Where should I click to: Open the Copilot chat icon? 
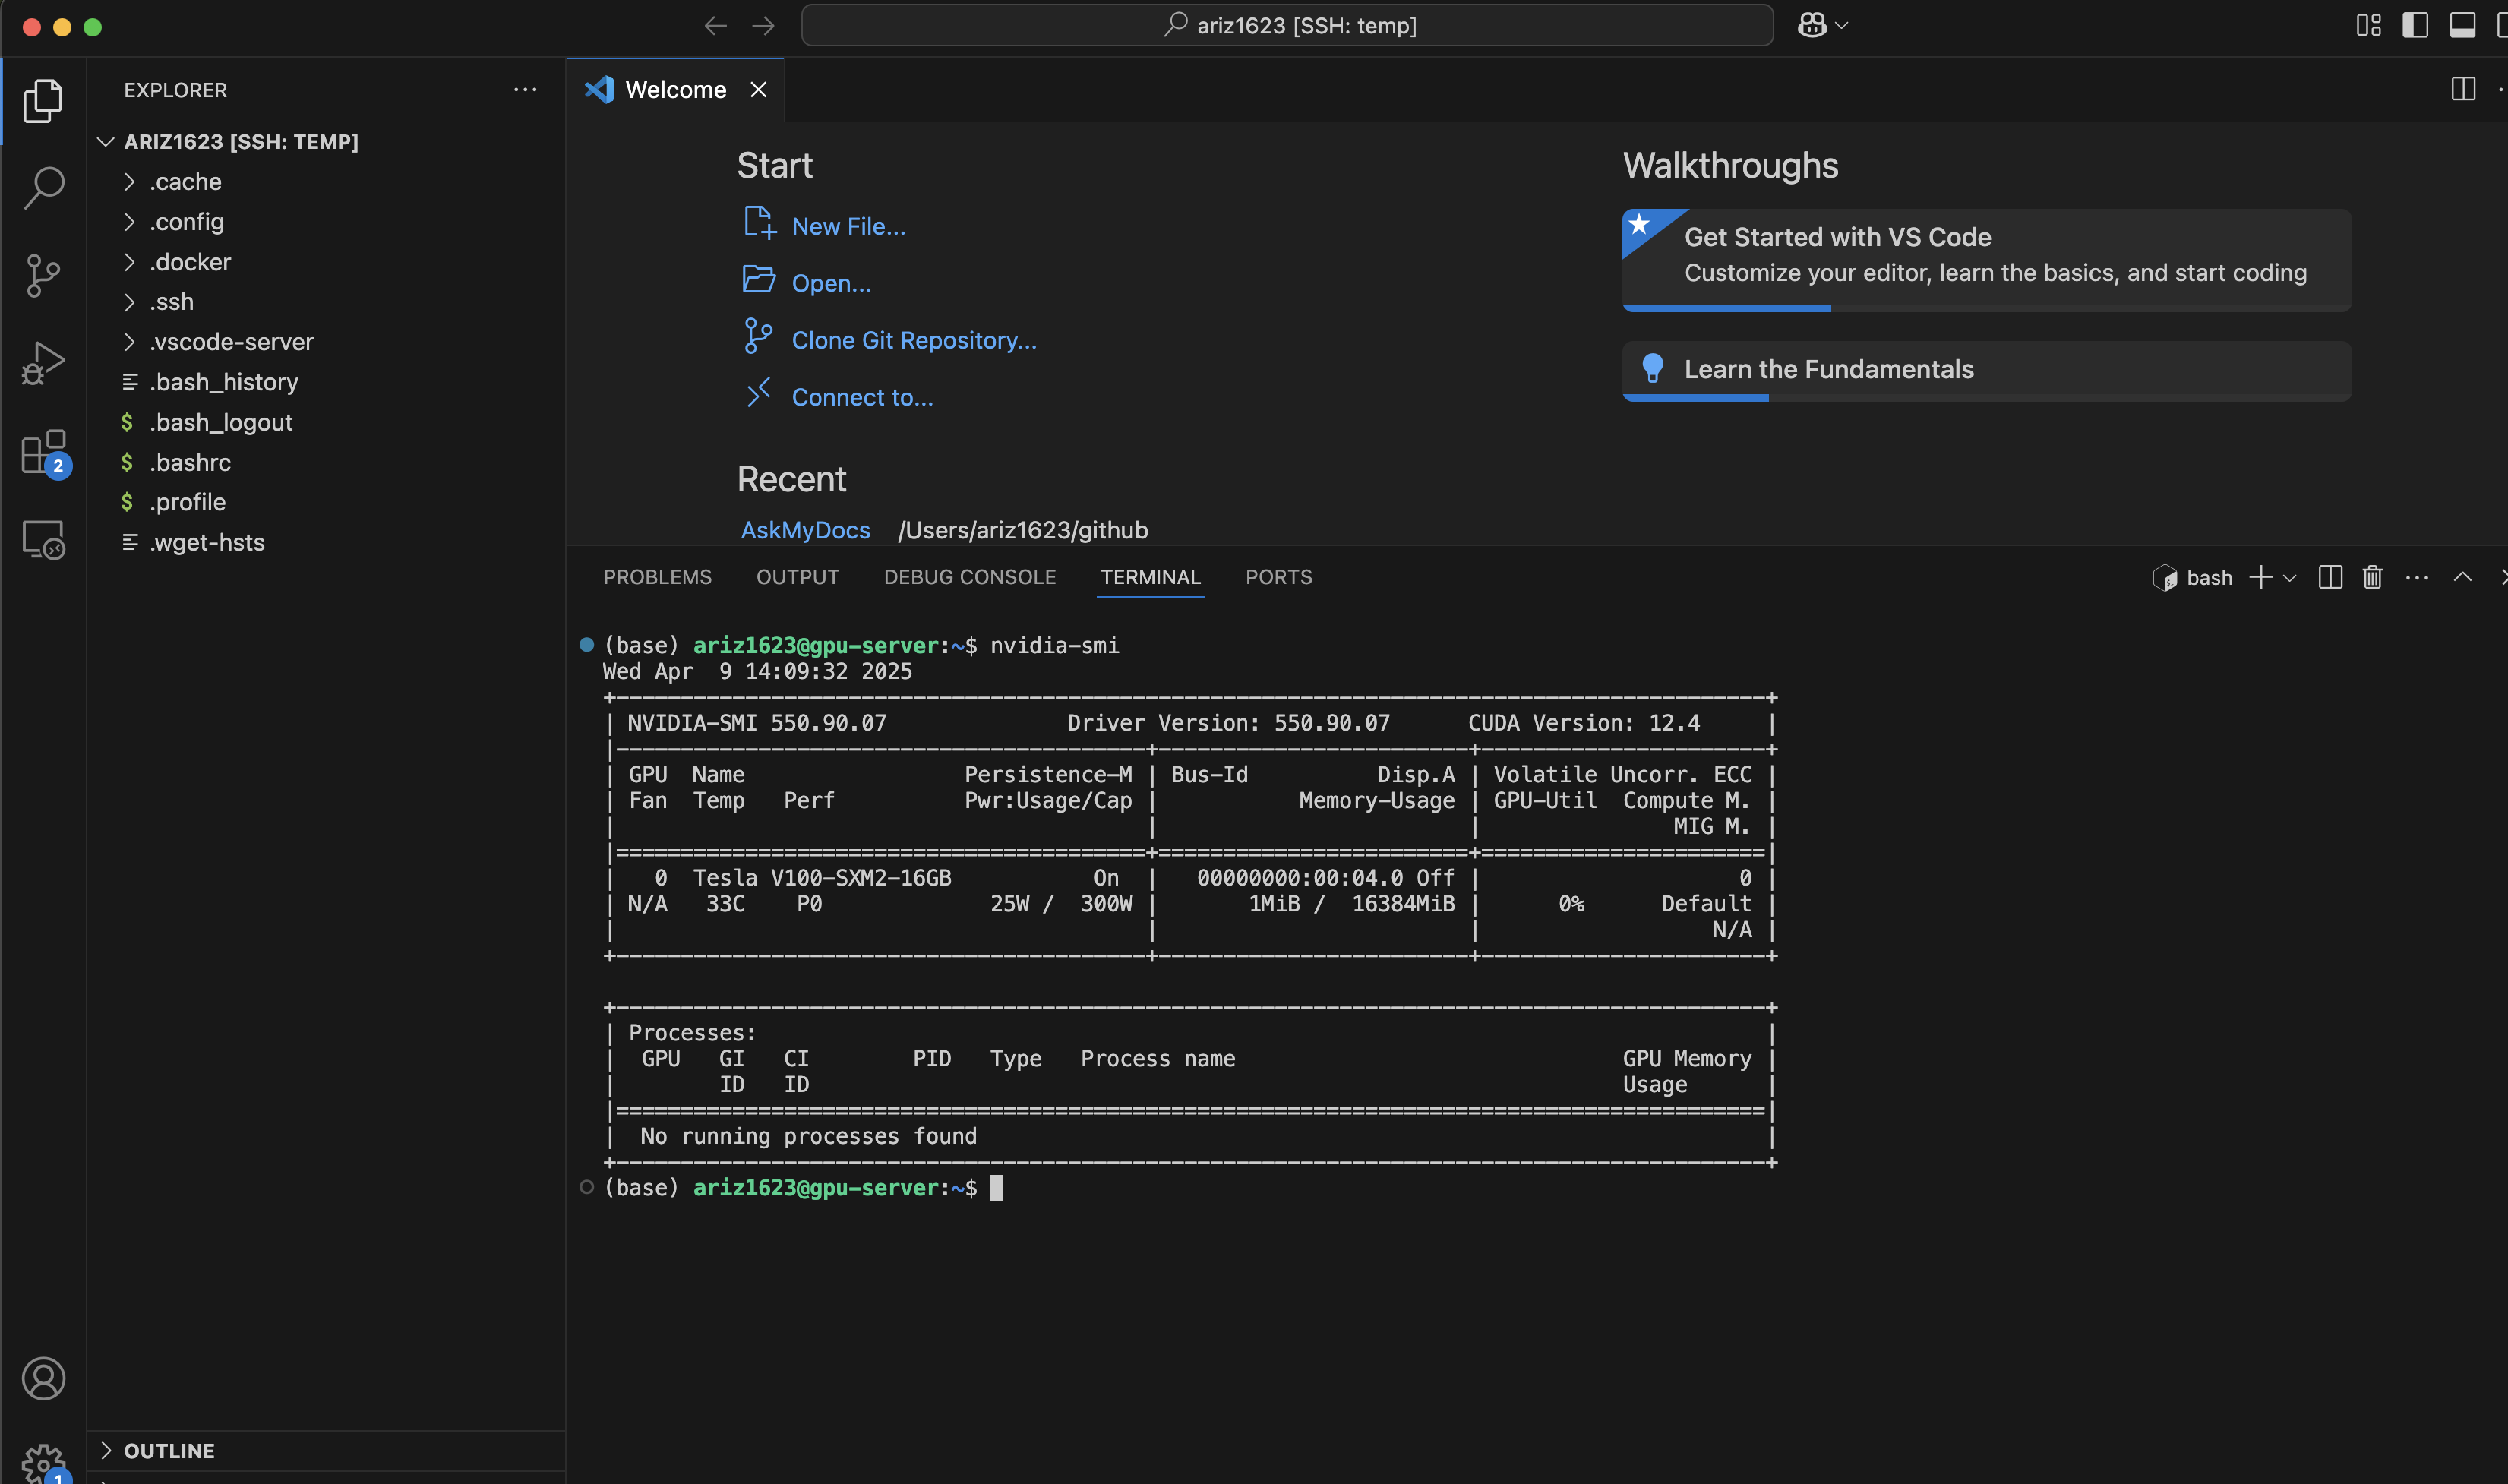pos(1812,25)
